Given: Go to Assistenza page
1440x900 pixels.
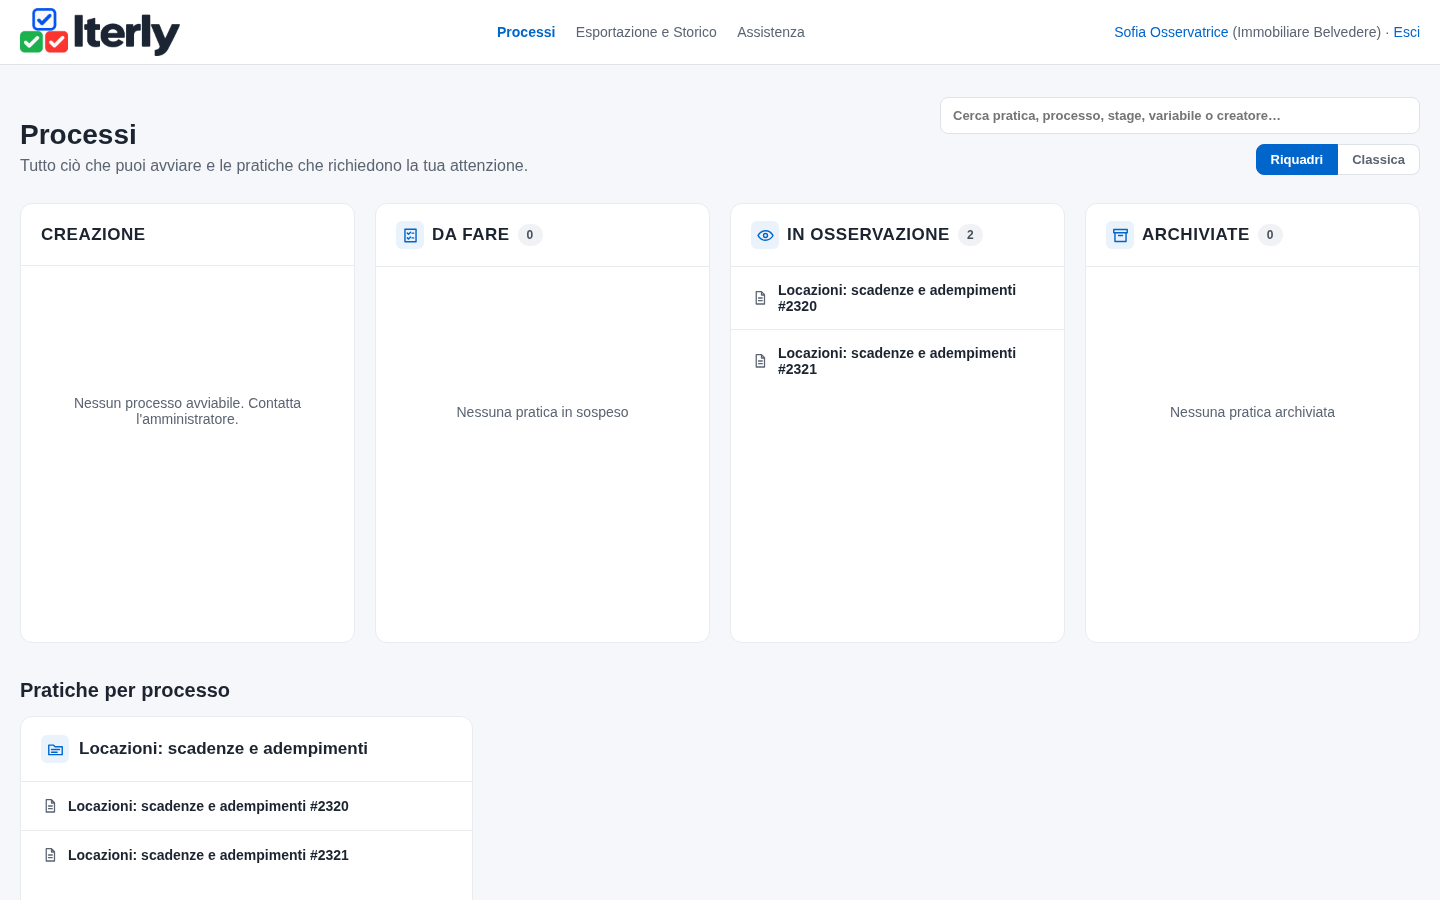Looking at the screenshot, I should [771, 32].
